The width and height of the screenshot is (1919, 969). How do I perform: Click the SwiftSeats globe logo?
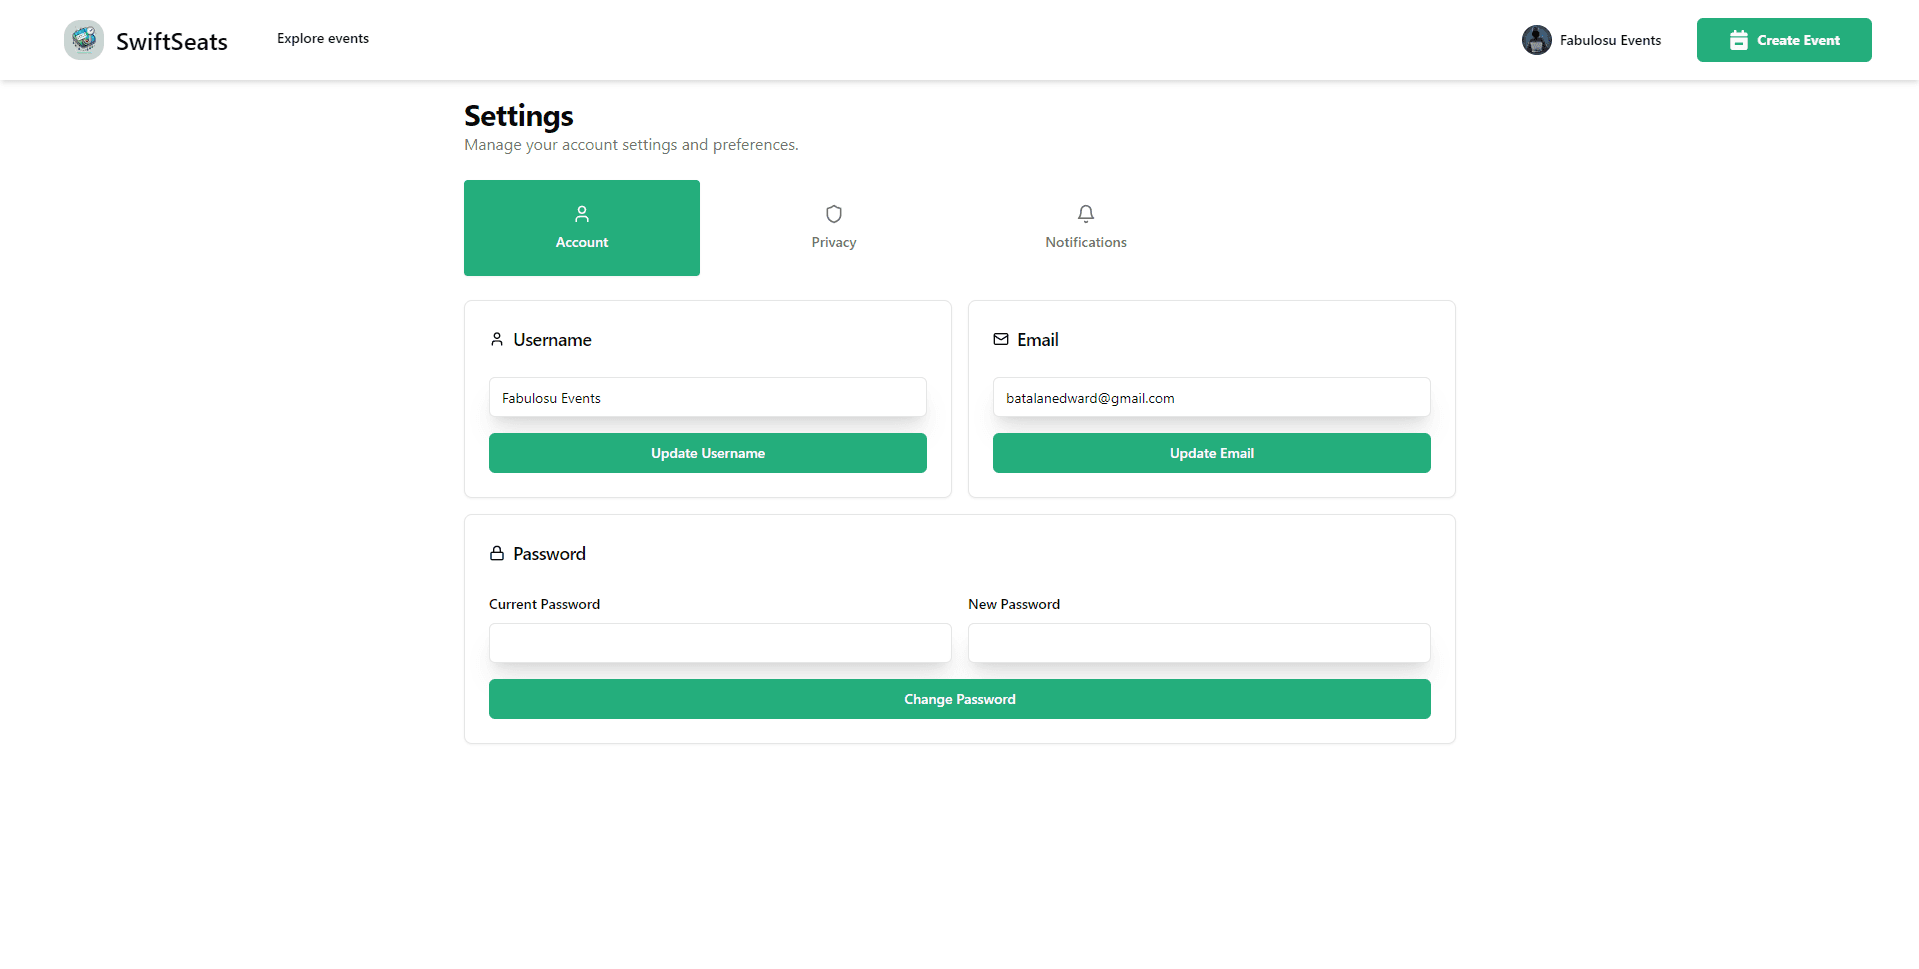click(x=84, y=39)
